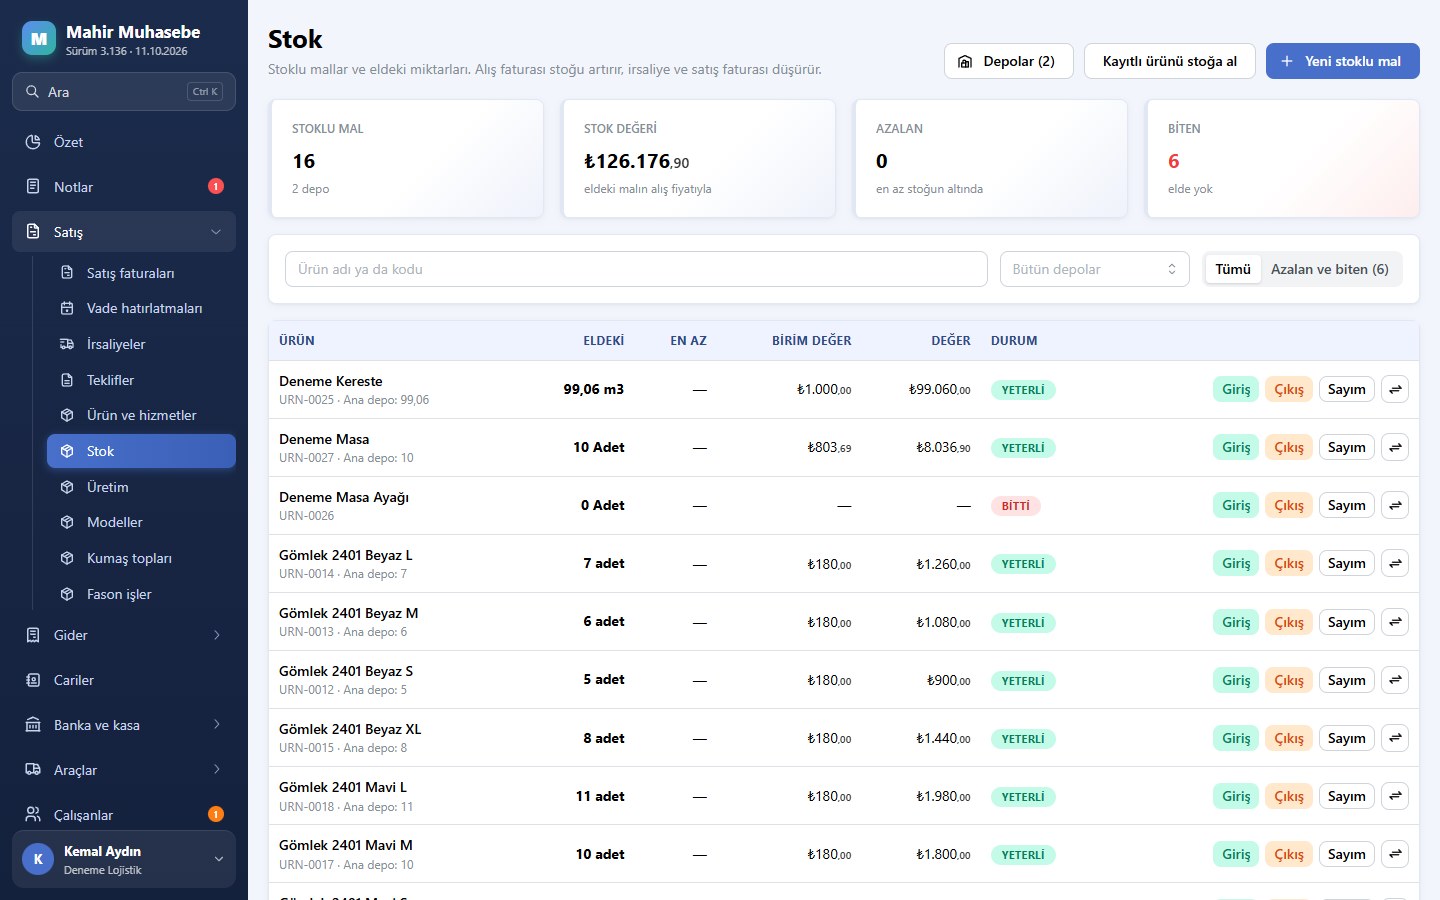
Task: Open the Kemal Aydın account menu
Action: click(x=124, y=859)
